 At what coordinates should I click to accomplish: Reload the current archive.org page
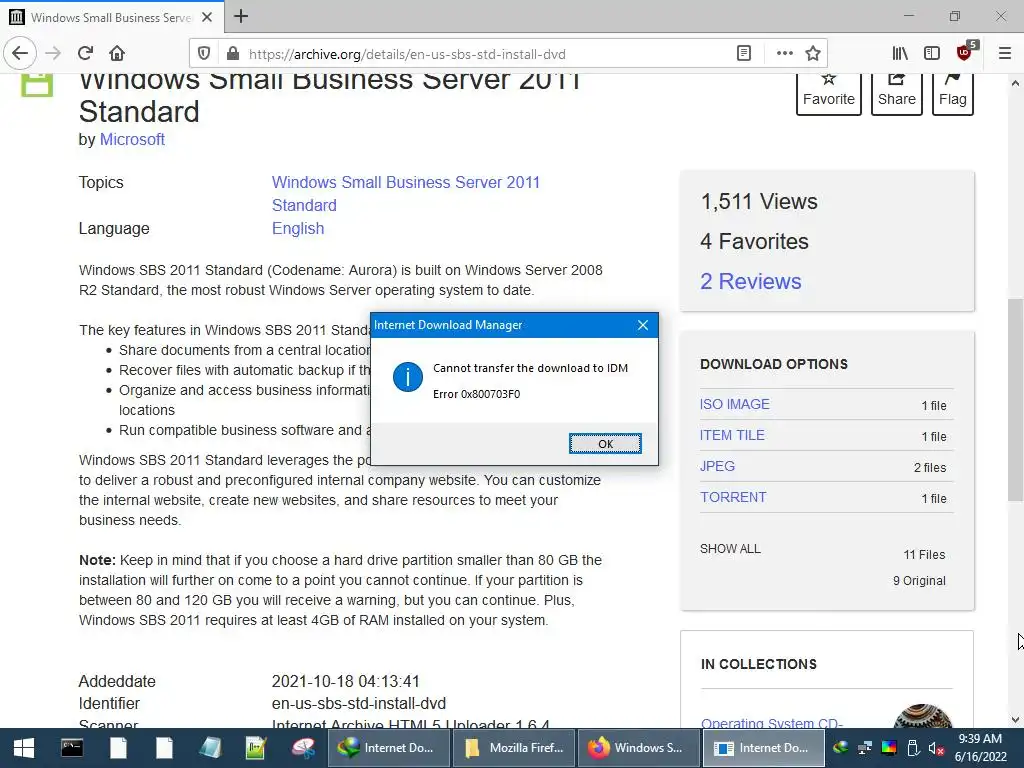(85, 54)
